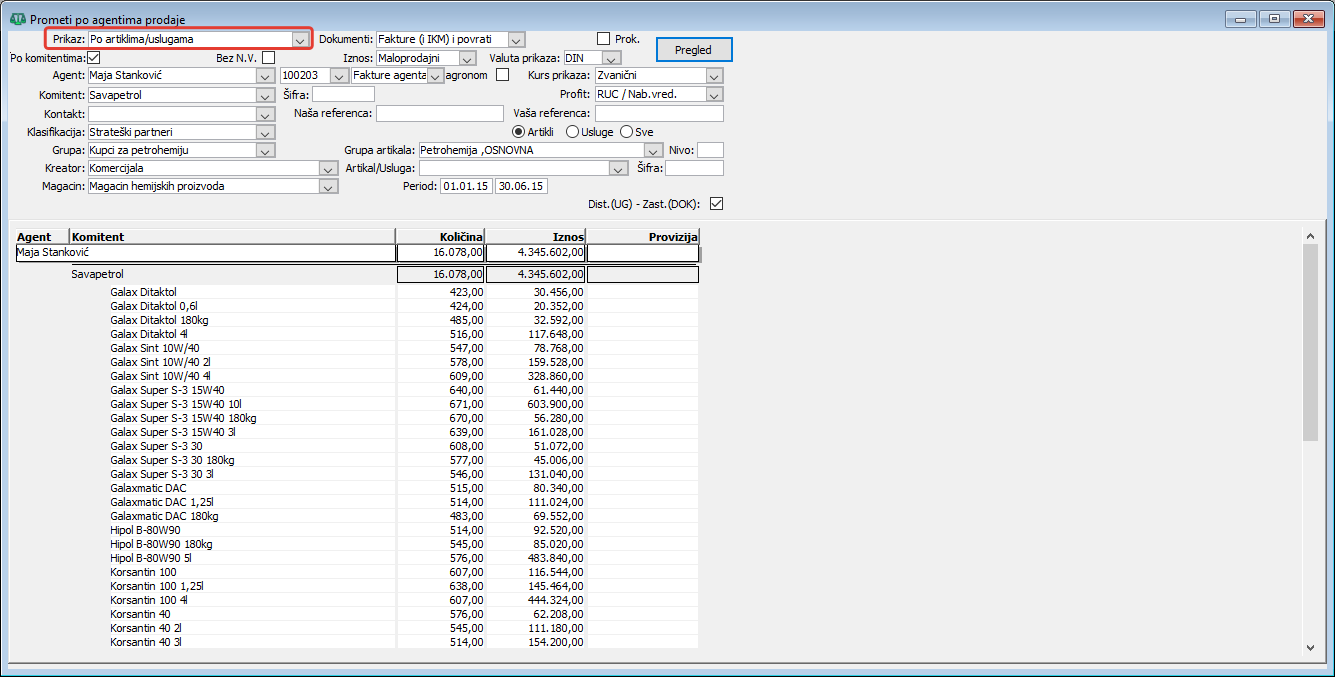The image size is (1335, 677).
Task: Open the Agent dropdown with Maja Stanković
Action: coord(265,75)
